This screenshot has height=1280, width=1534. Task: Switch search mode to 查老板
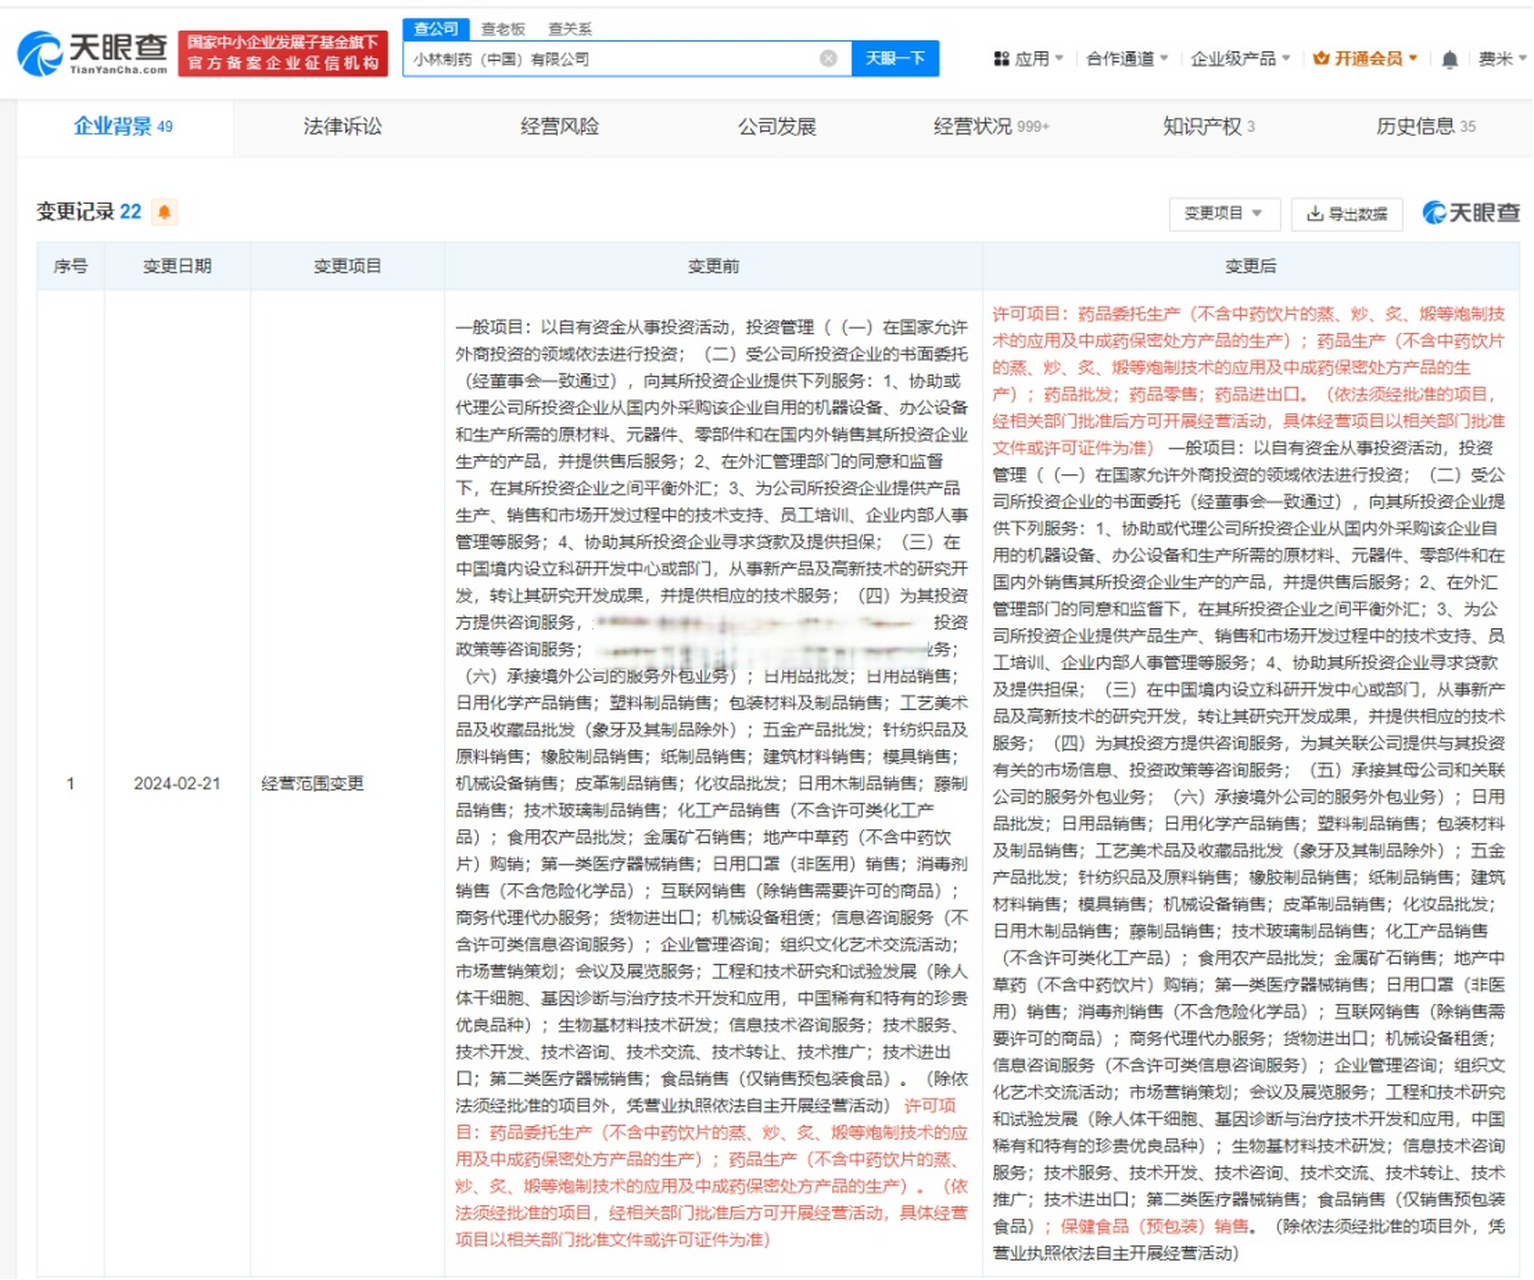point(502,29)
